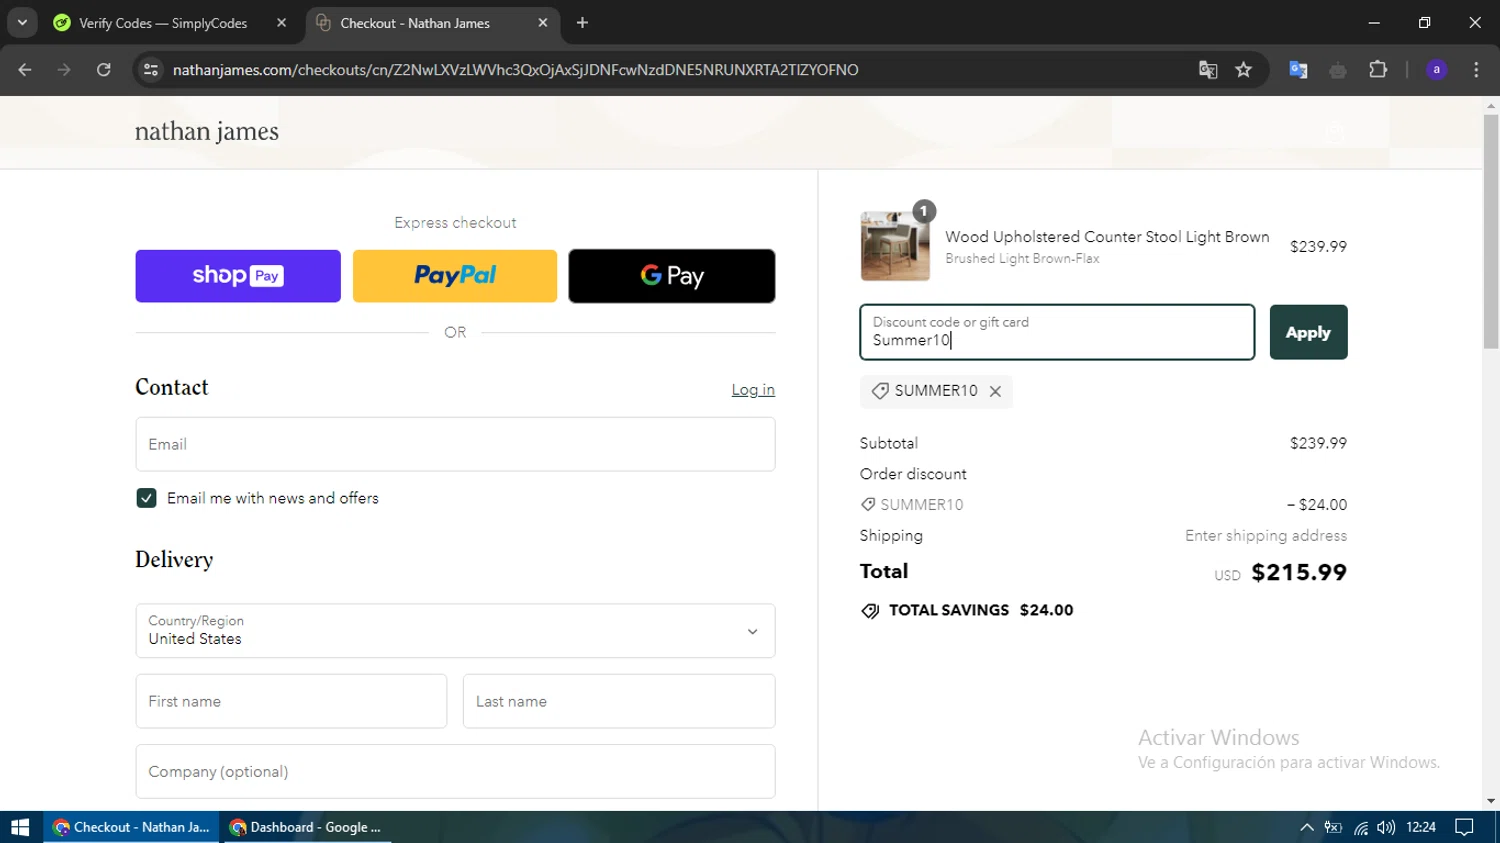This screenshot has height=843, width=1500.
Task: Bookmark this page with star icon
Action: pos(1244,70)
